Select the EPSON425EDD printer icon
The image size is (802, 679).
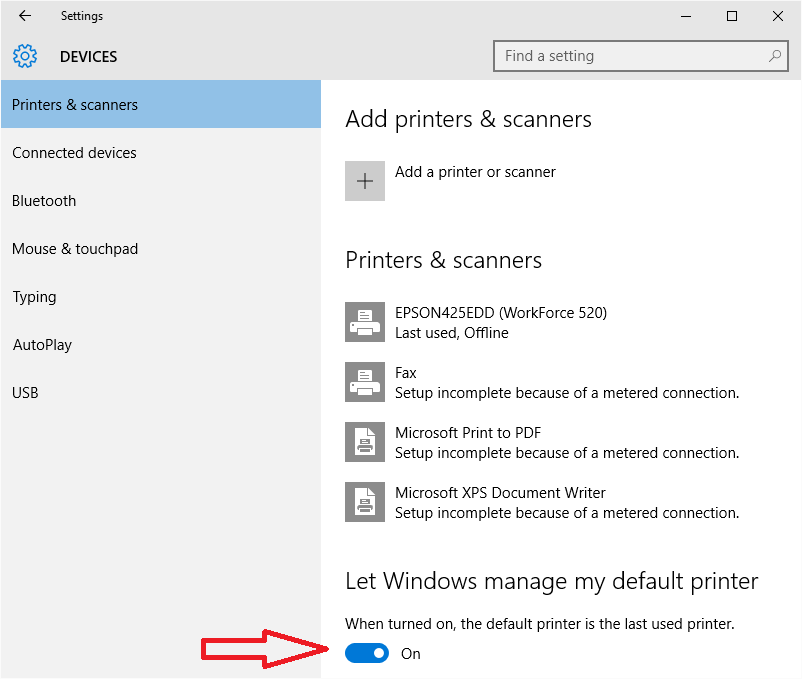tap(365, 322)
